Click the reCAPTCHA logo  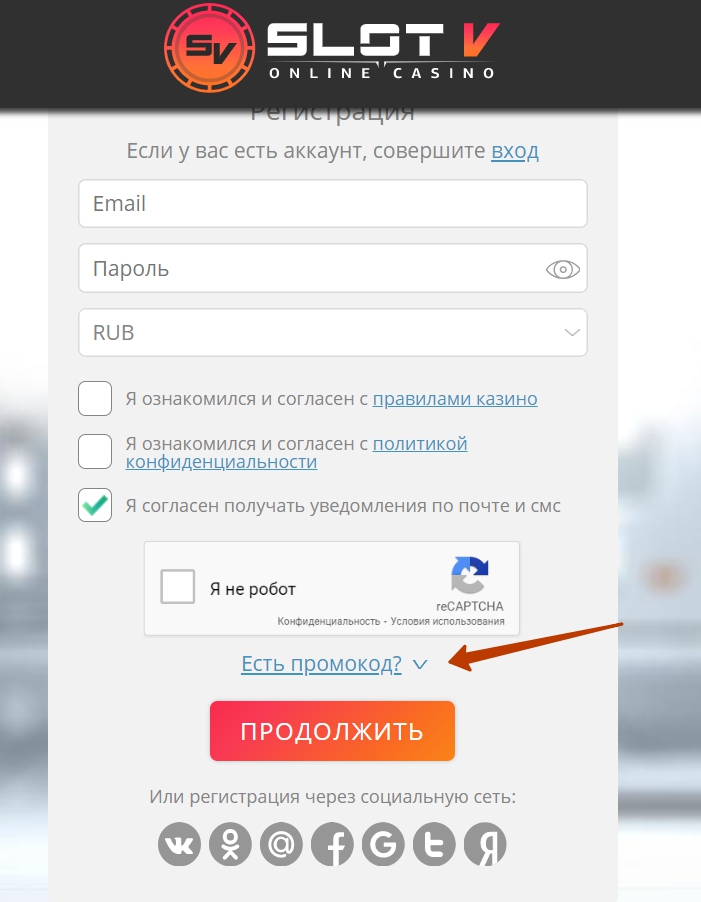click(x=470, y=575)
